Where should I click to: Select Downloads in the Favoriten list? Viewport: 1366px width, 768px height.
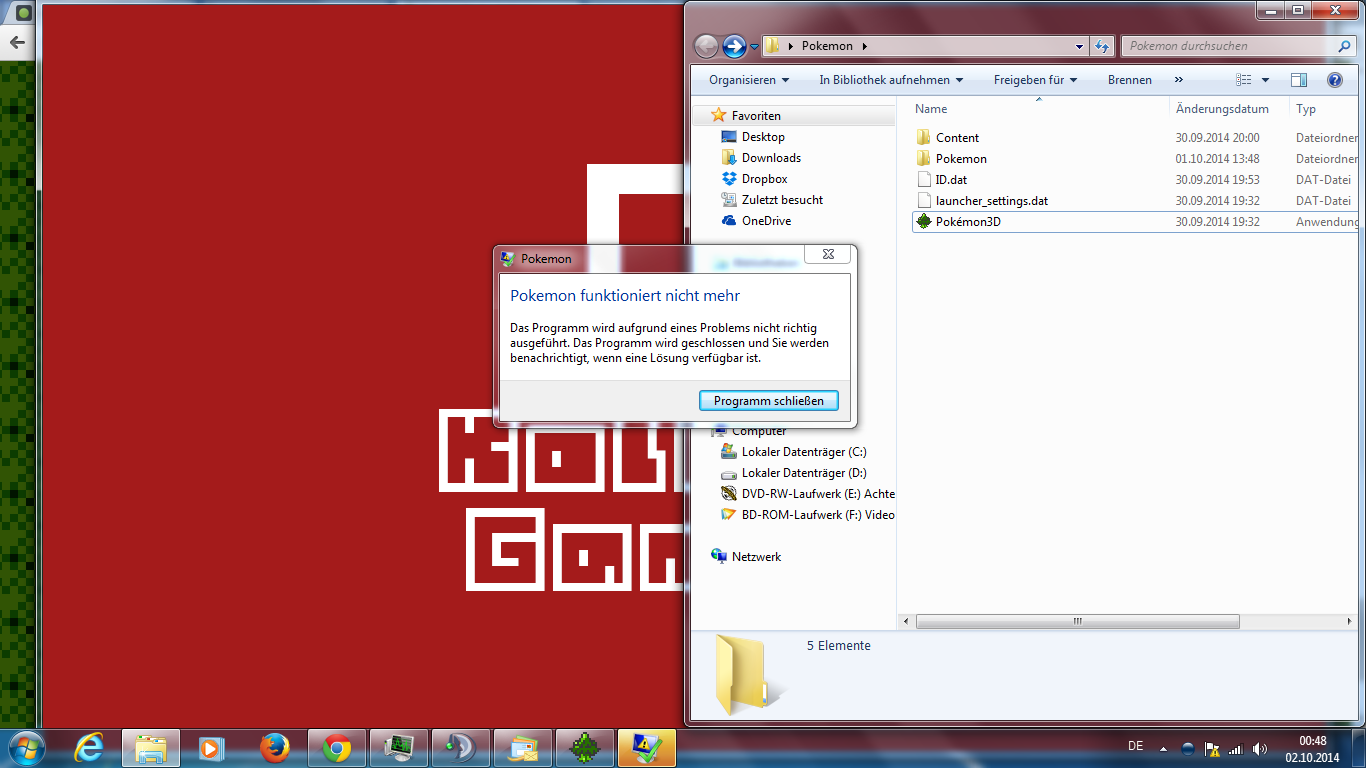tap(770, 158)
